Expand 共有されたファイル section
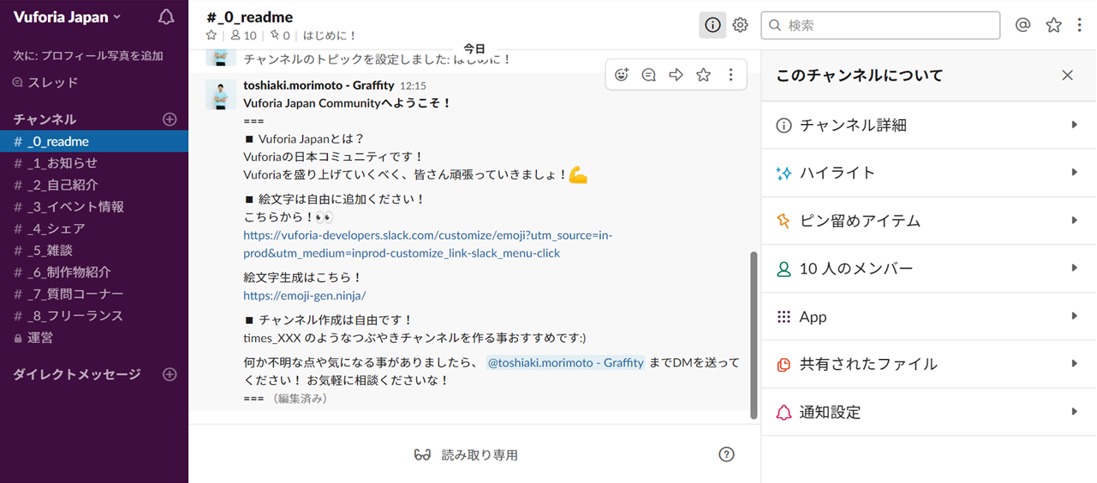 929,364
